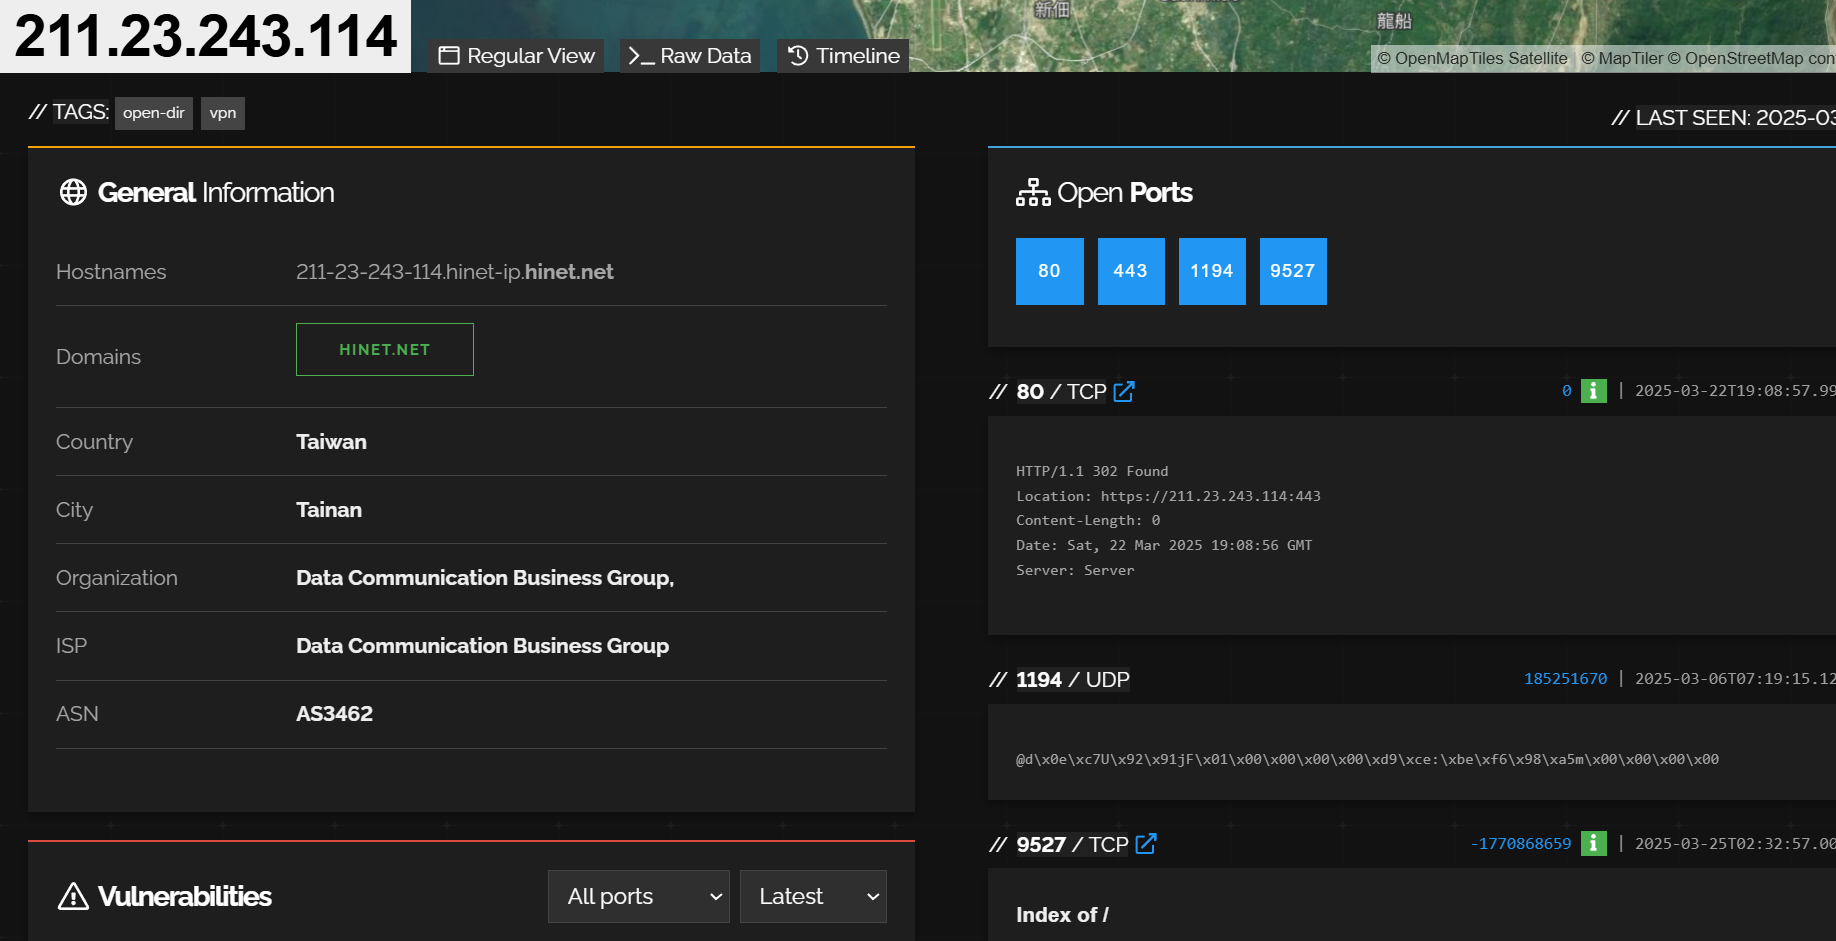Open the Timeline view
This screenshot has width=1836, height=941.
coord(843,56)
